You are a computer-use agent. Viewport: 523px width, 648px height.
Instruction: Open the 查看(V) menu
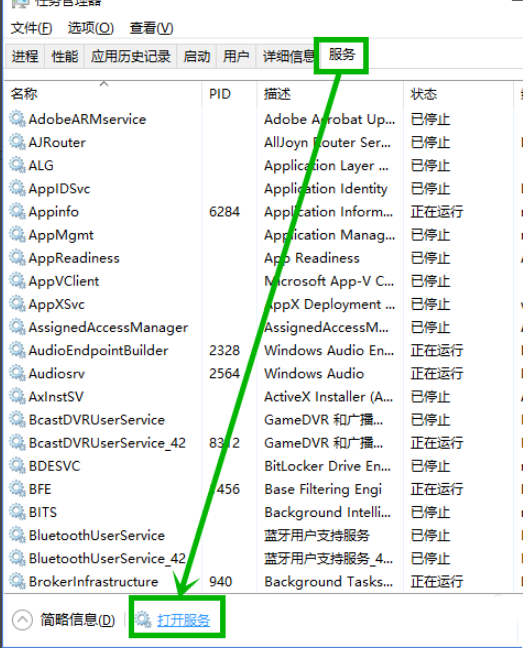pyautogui.click(x=151, y=28)
